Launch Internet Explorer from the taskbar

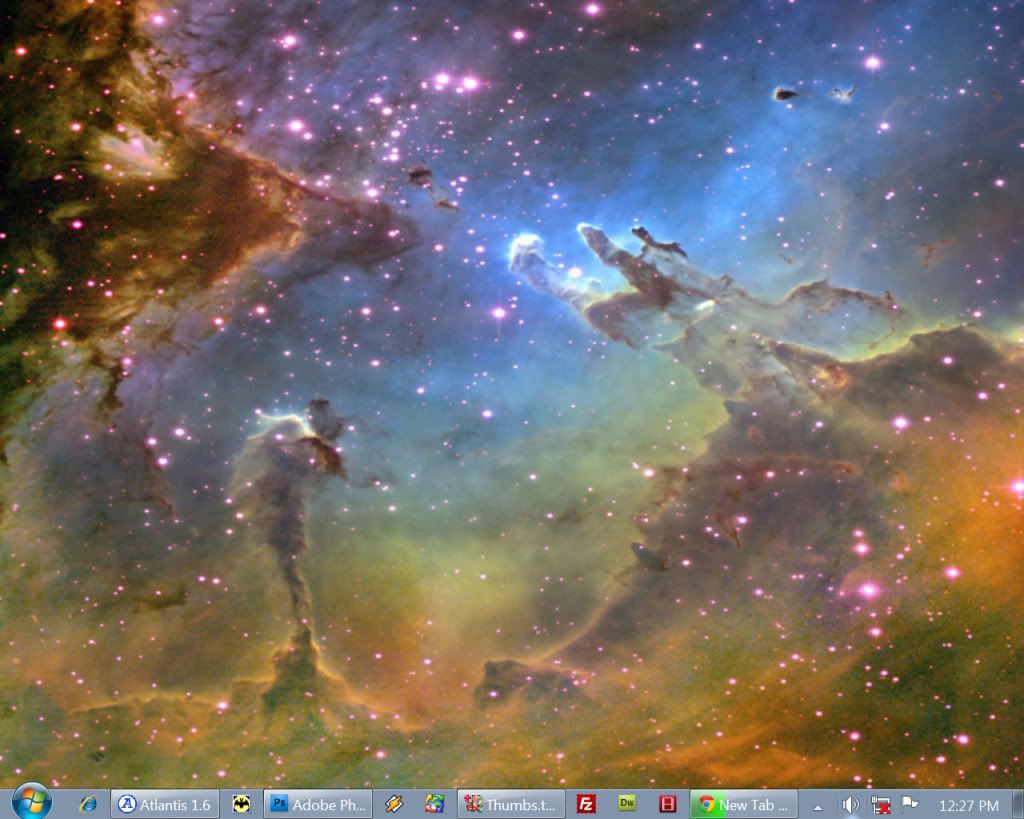(x=88, y=804)
